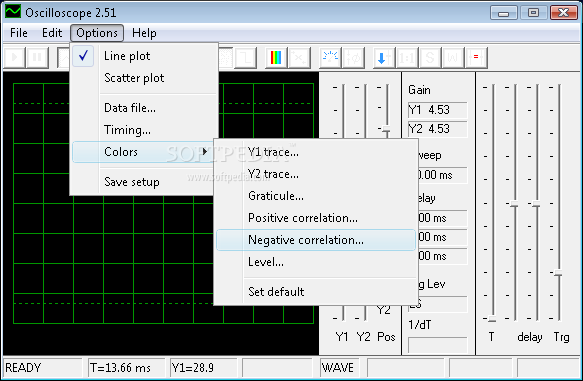Screen dimensions: 583x381
Task: Click the T slider thumb
Action: point(492,319)
